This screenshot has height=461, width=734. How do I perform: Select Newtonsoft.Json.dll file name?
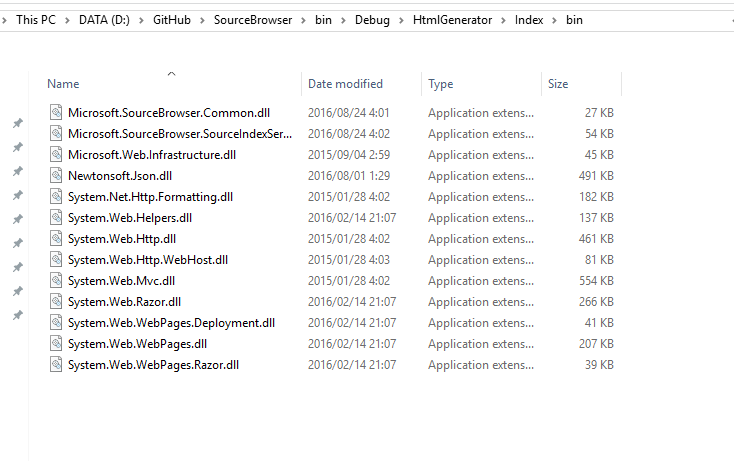pyautogui.click(x=120, y=176)
